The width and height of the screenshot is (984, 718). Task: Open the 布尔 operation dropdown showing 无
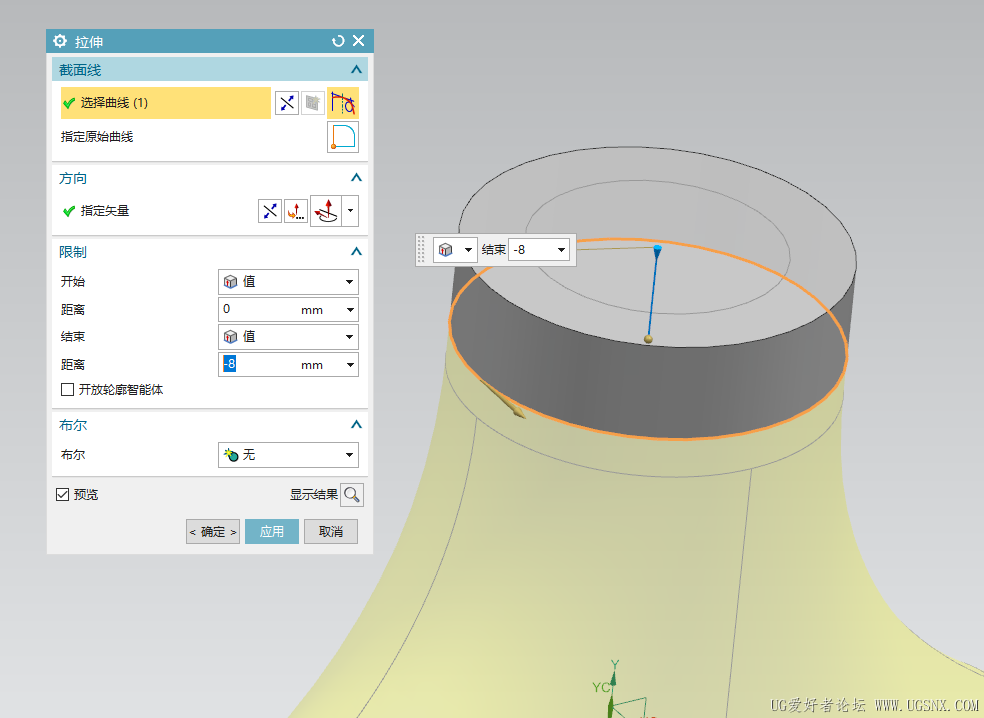pyautogui.click(x=288, y=455)
